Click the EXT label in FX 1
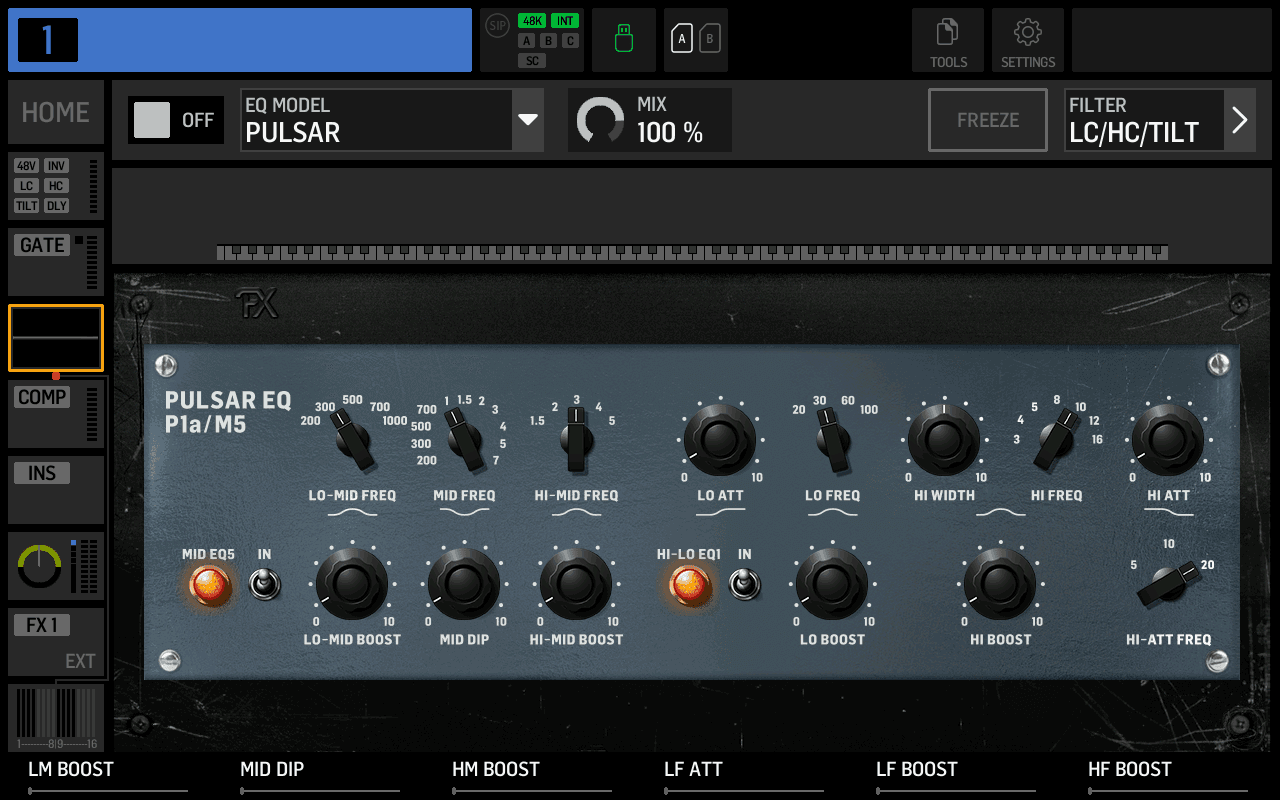 (80, 661)
